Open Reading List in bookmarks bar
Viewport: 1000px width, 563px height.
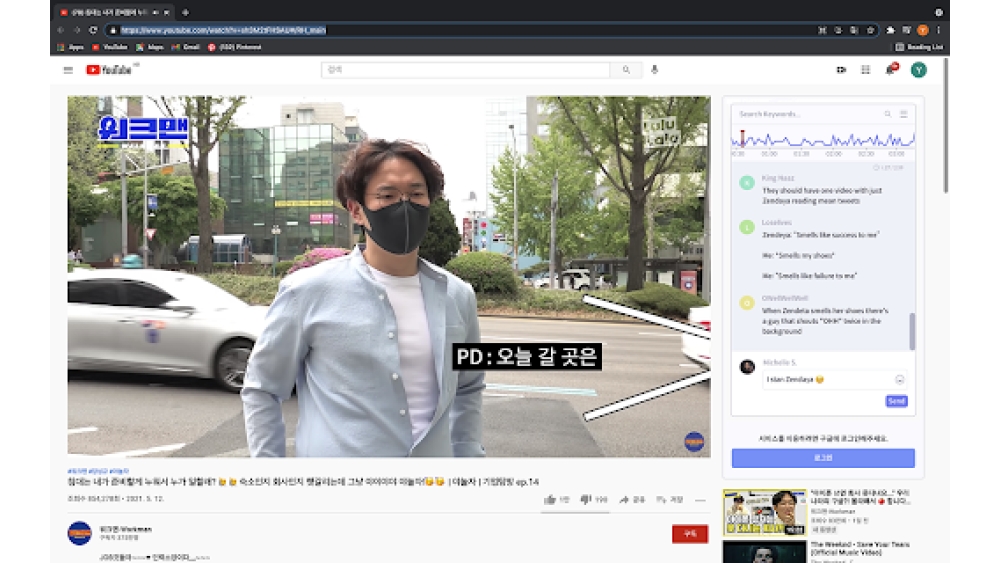point(919,47)
